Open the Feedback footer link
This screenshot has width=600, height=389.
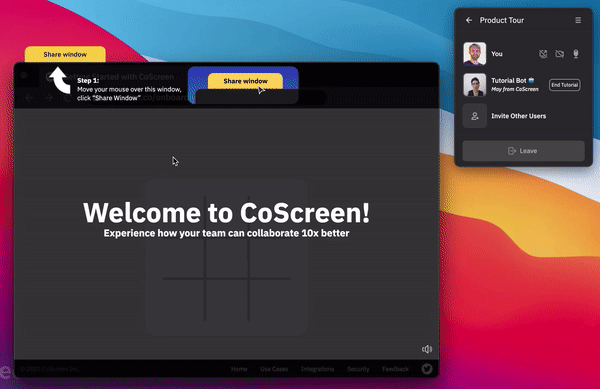395,369
